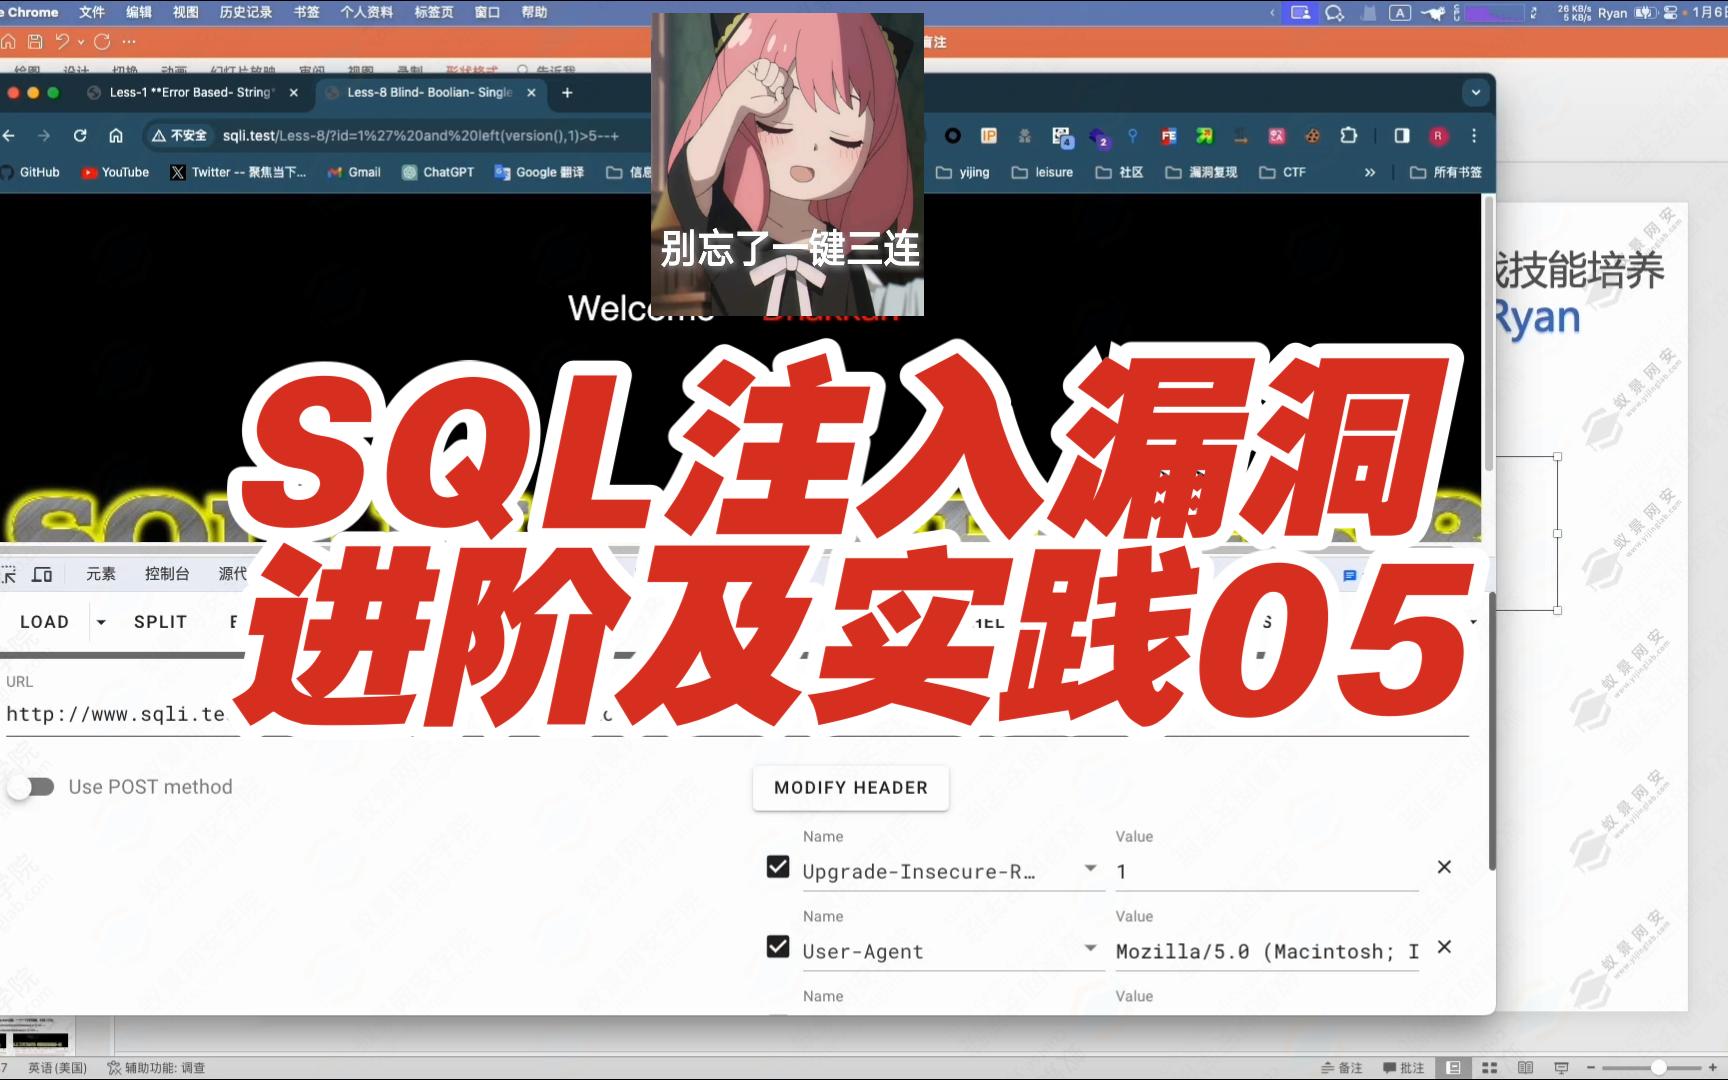Select the DevTools 控制台 tab

[167, 574]
